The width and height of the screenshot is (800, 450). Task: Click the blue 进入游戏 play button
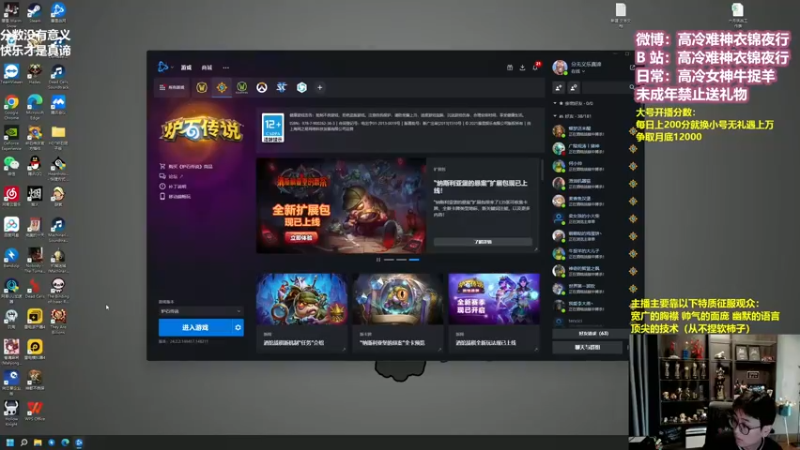195,328
